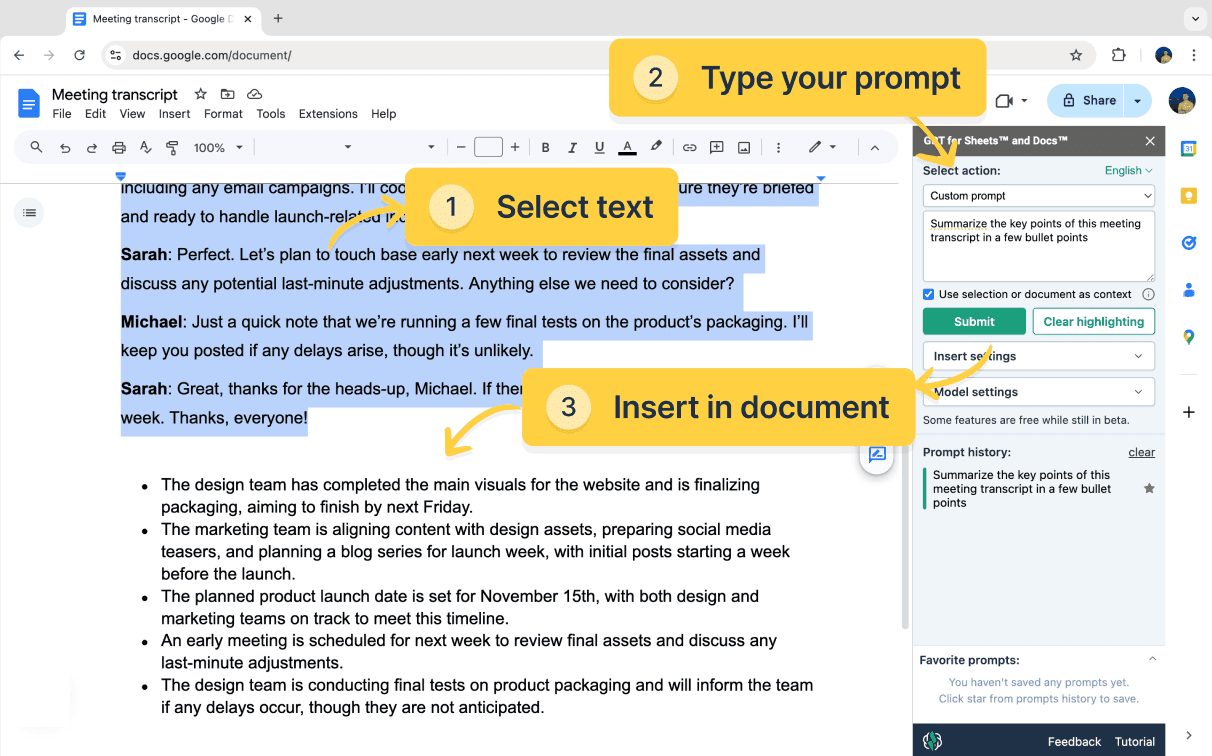This screenshot has width=1212, height=756.
Task: Insert an image into the document
Action: 743,147
